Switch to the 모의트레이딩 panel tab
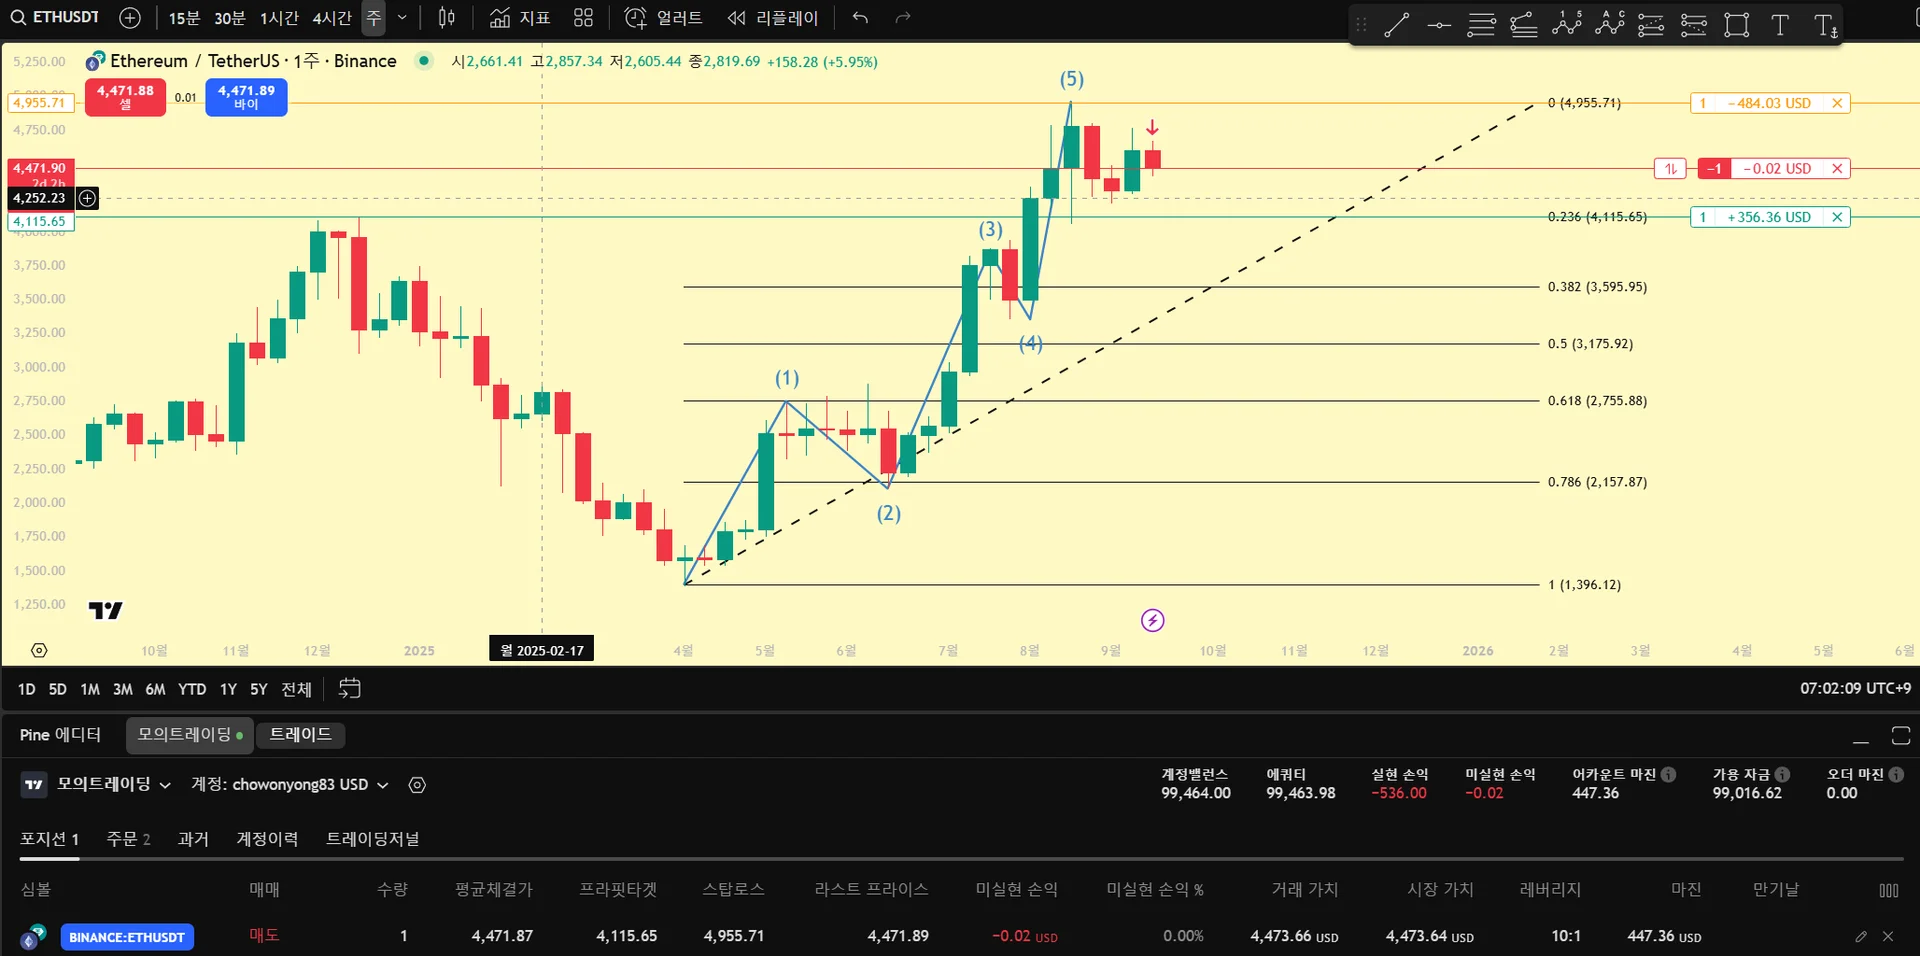 pos(190,735)
